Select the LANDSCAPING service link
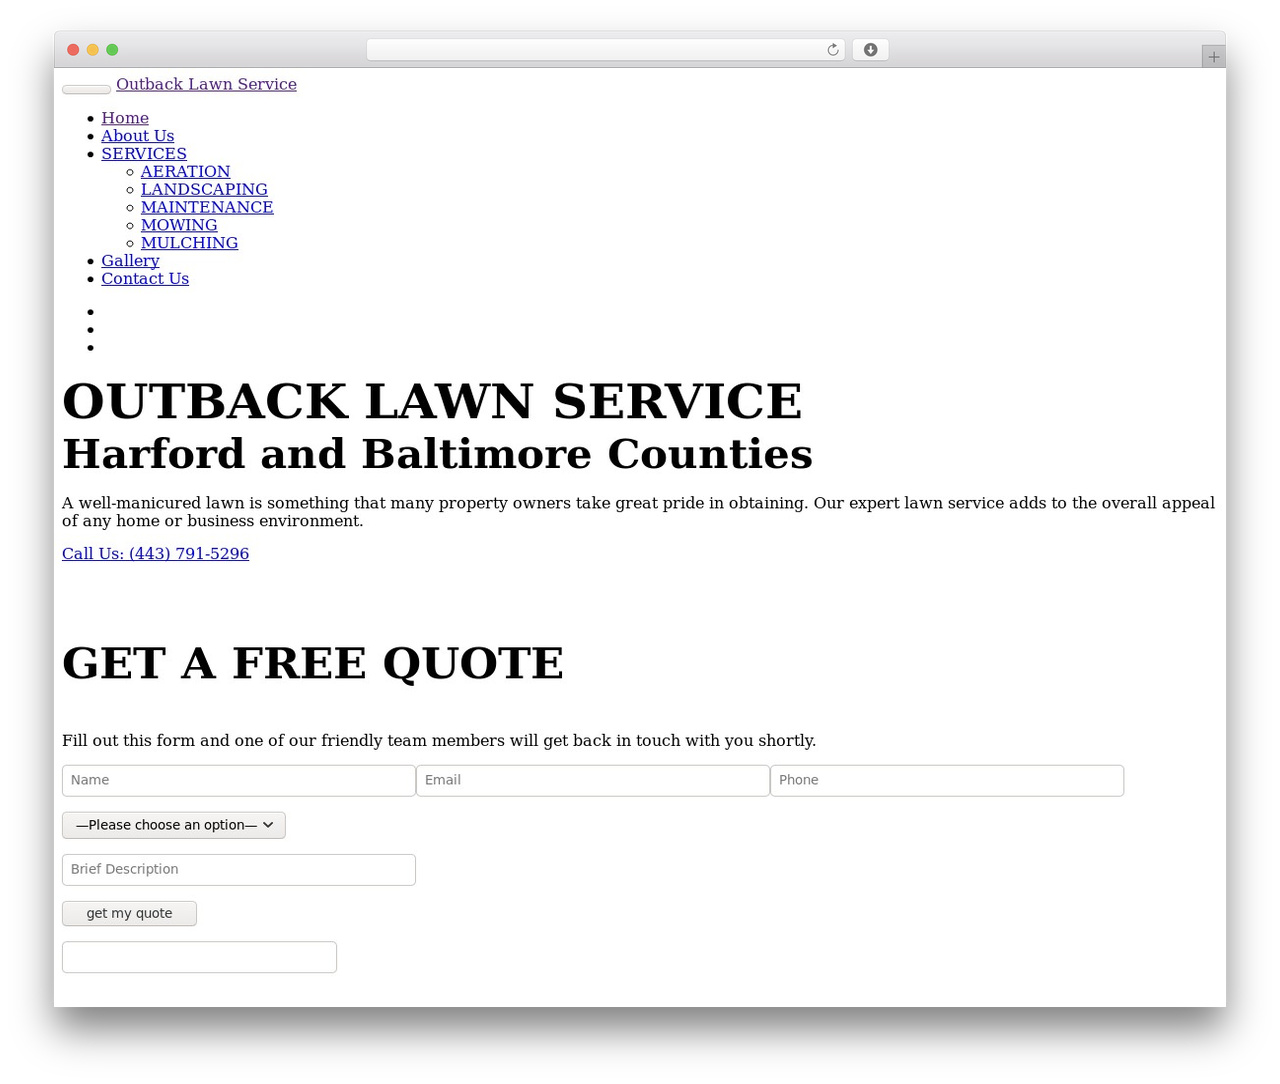1280x1084 pixels. (204, 190)
